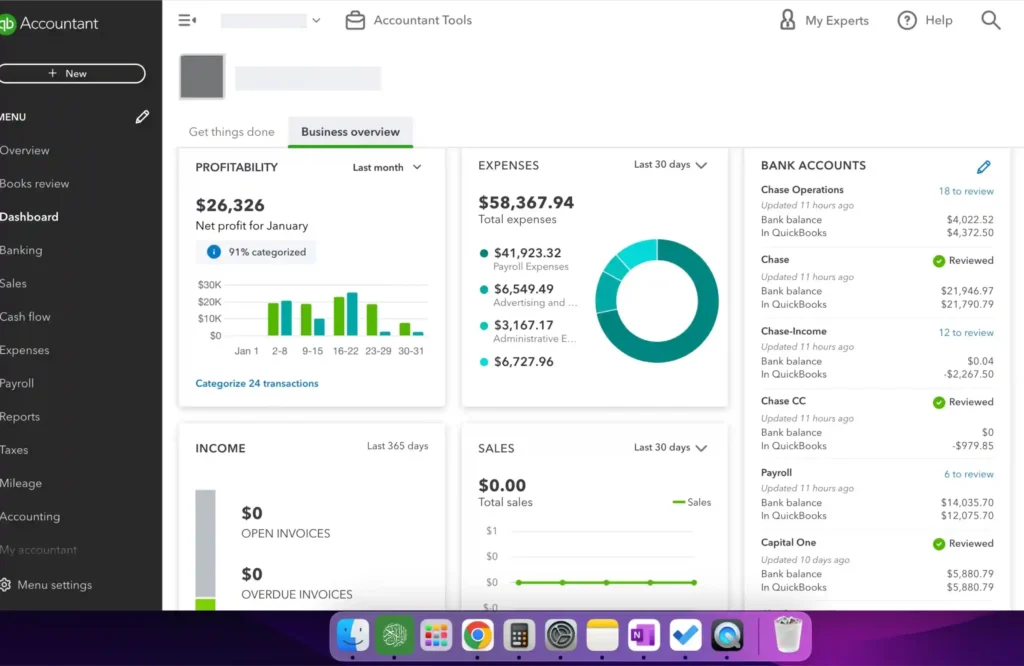Edit the sidebar menu with pencil icon

click(142, 117)
